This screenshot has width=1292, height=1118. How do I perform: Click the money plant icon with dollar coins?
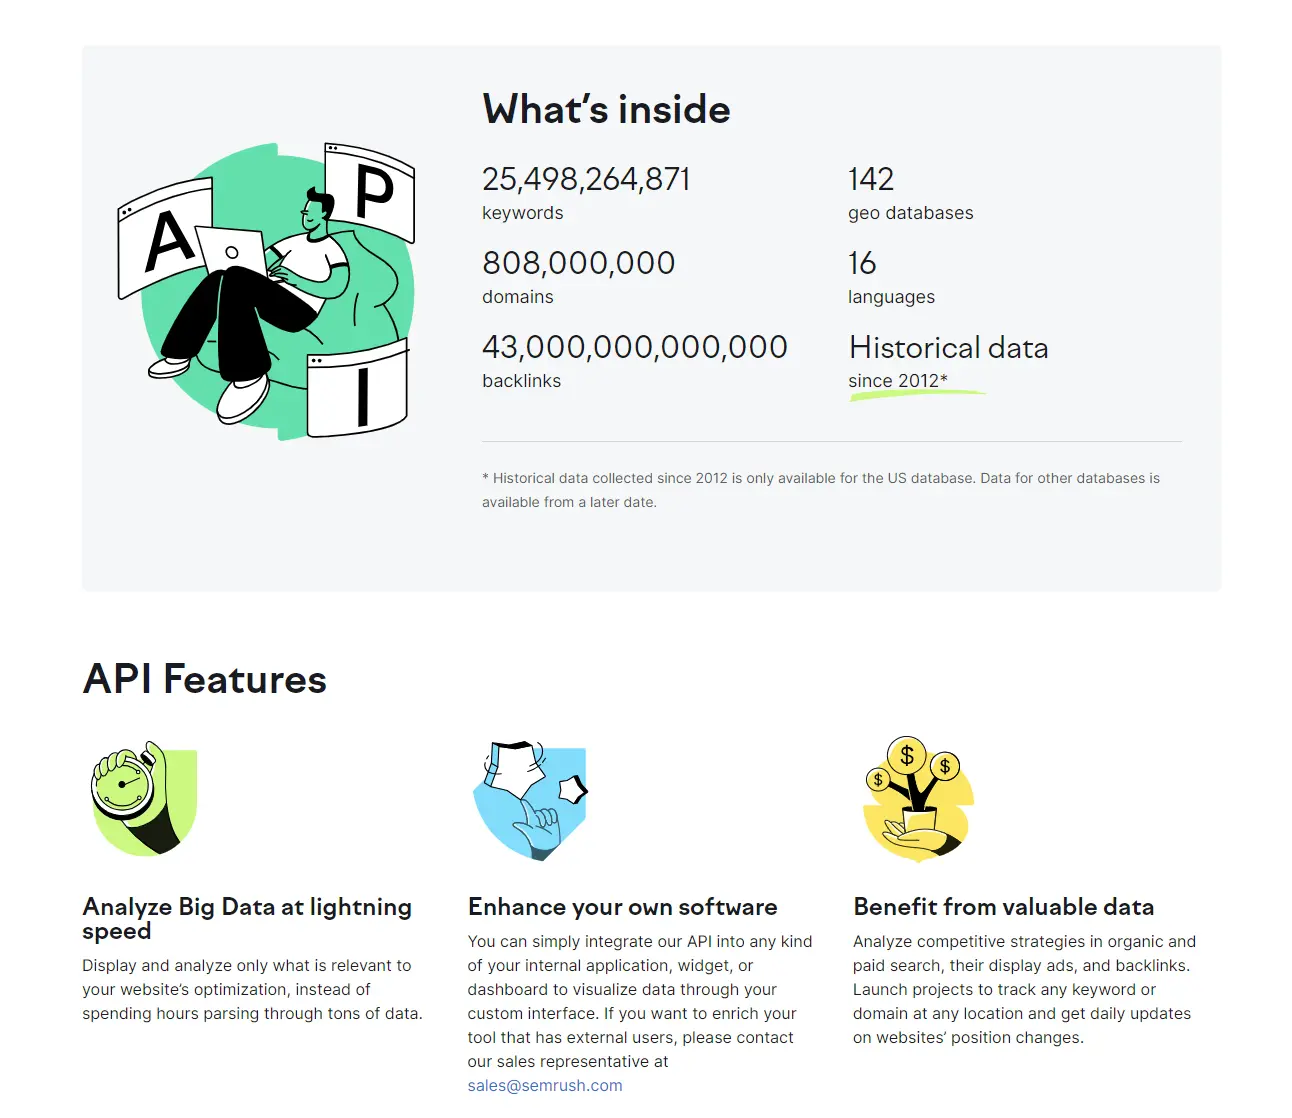(x=918, y=800)
